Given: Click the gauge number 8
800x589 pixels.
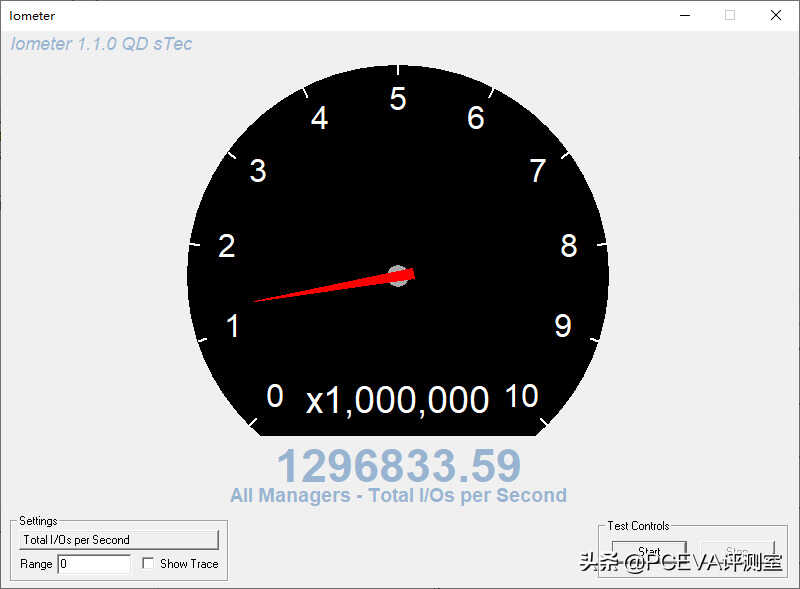Looking at the screenshot, I should (569, 246).
